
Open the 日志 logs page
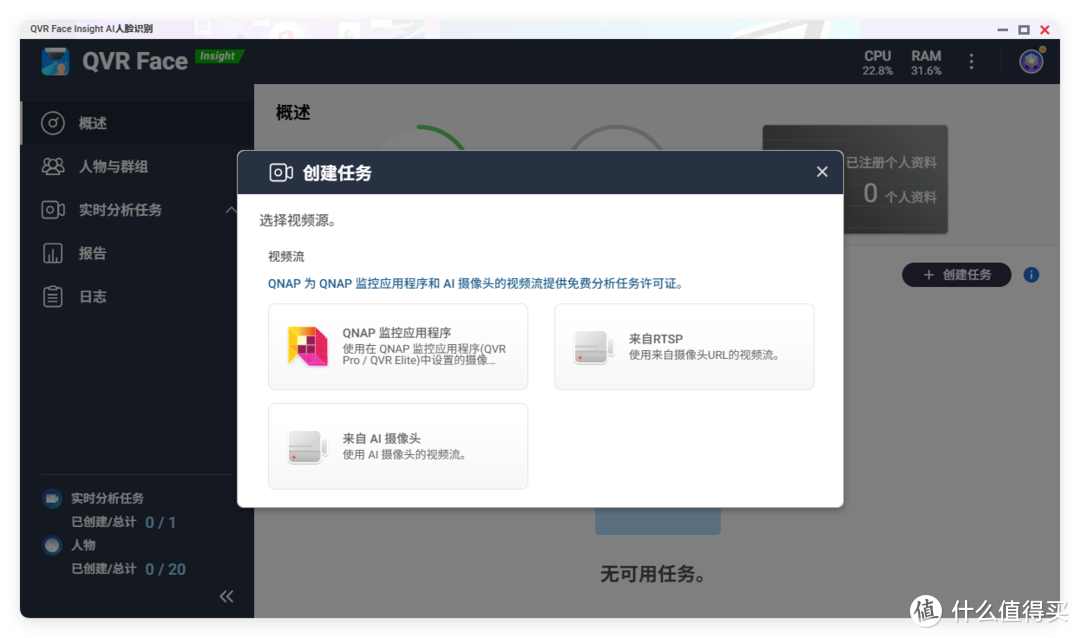click(138, 296)
